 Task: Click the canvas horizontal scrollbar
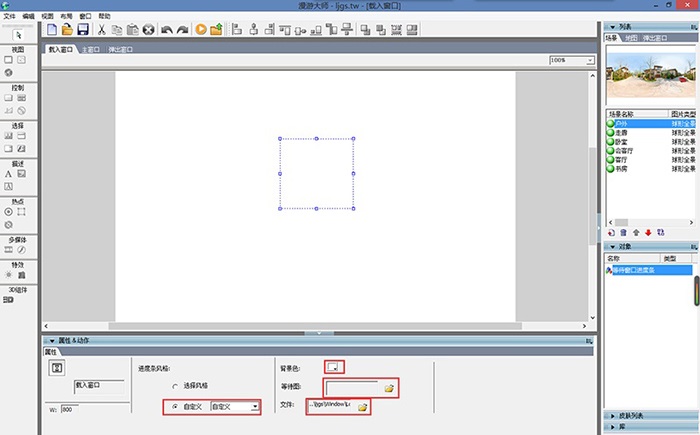[315, 326]
